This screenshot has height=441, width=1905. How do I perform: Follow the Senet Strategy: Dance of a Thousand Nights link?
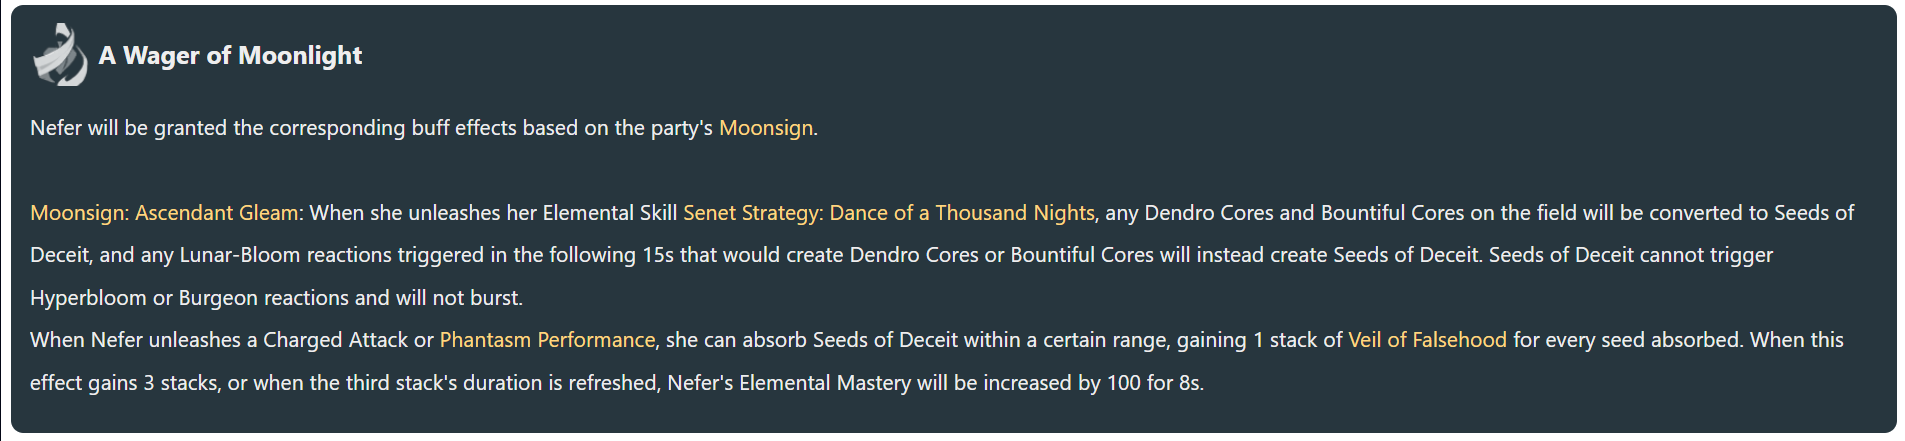click(889, 213)
